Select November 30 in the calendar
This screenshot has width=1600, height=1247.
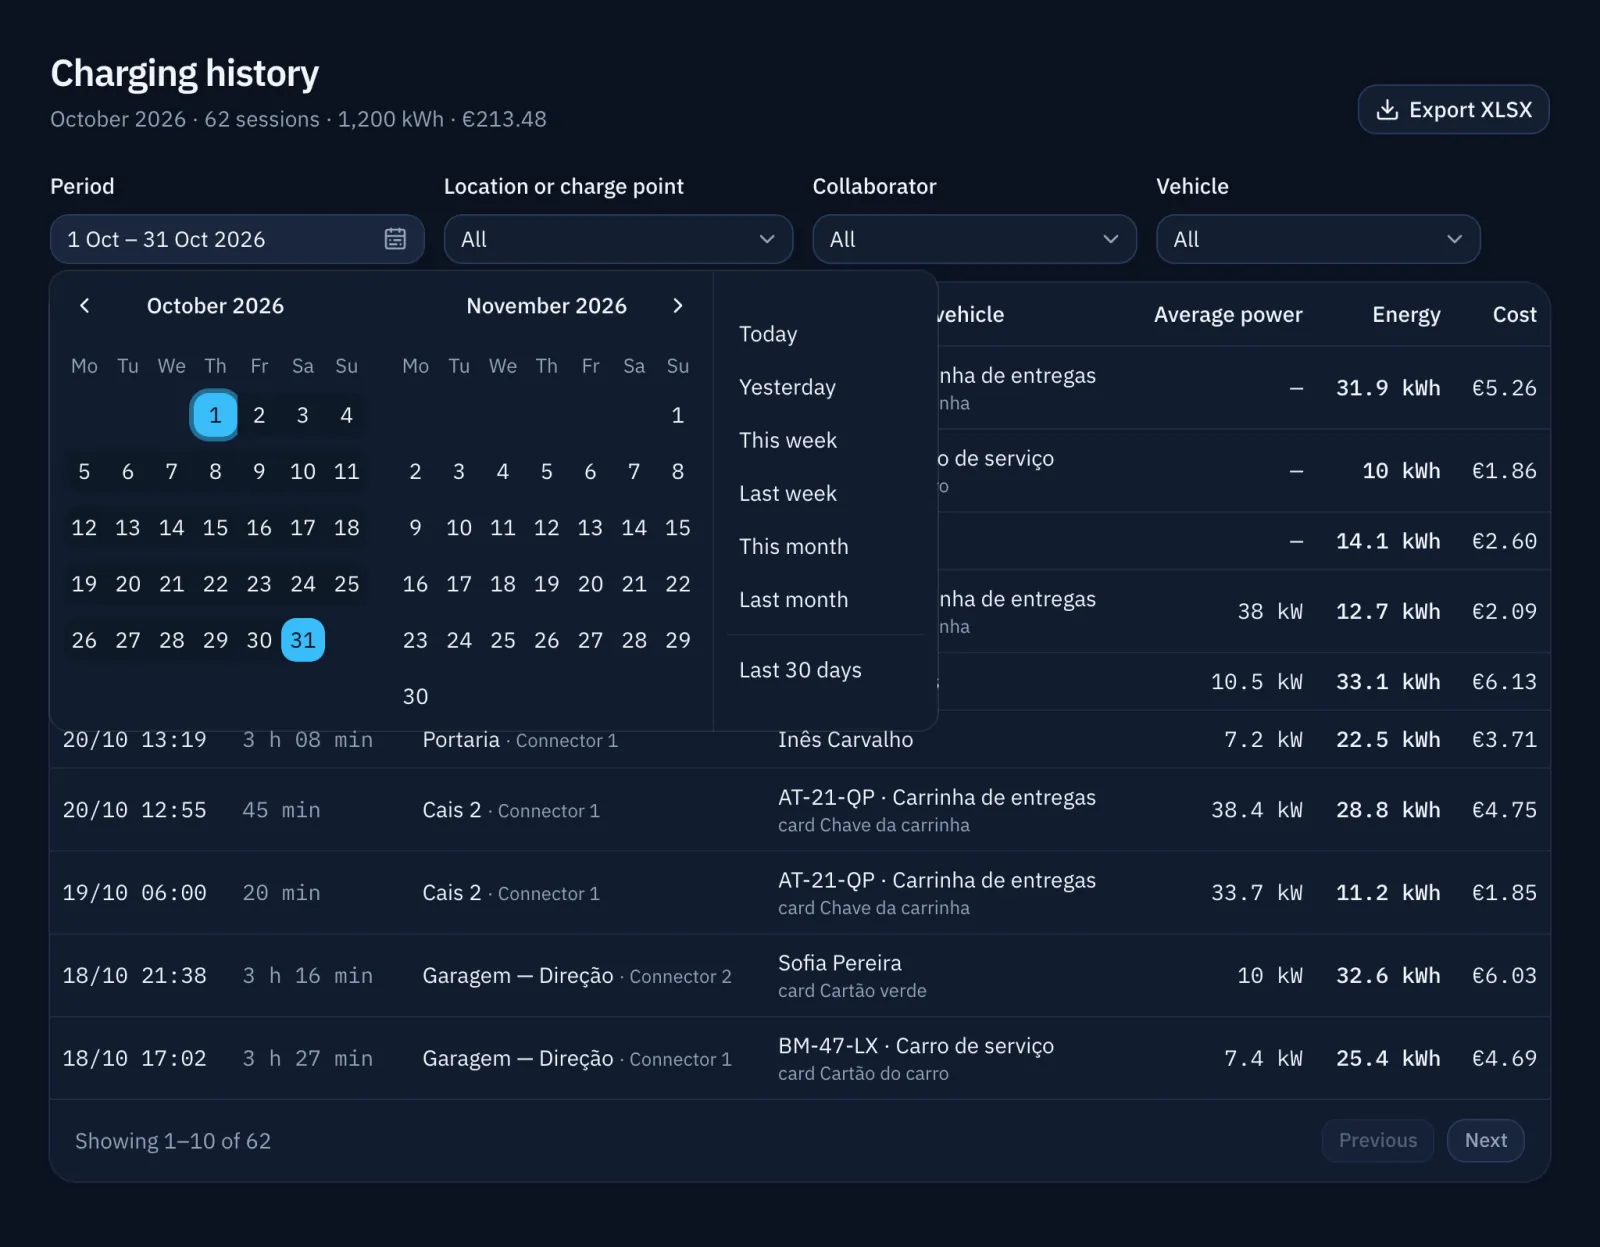pyautogui.click(x=415, y=696)
